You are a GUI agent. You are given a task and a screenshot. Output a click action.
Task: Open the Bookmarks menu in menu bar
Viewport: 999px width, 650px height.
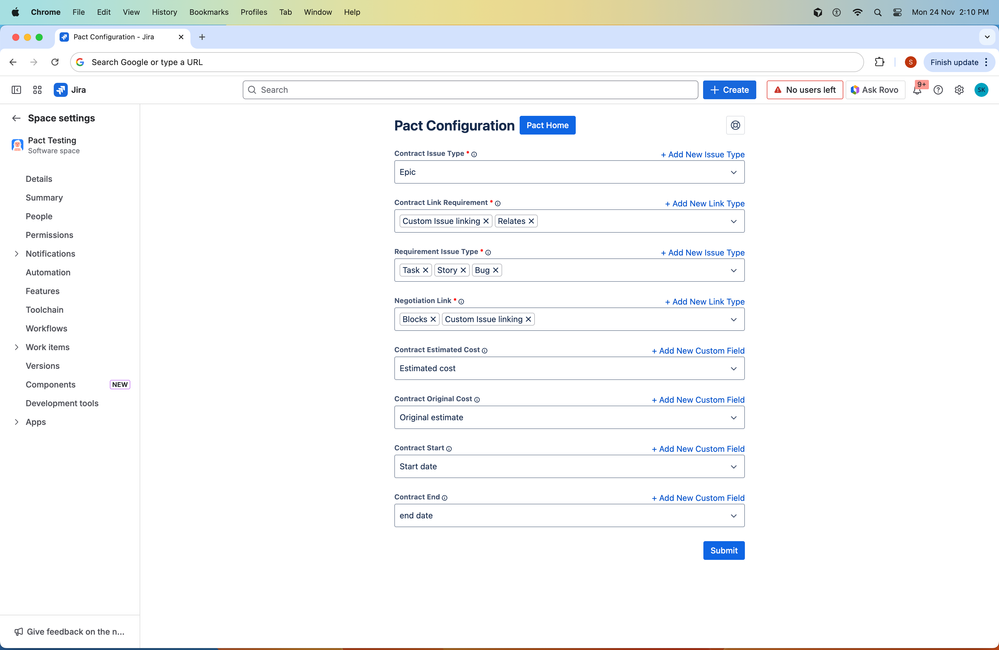[208, 12]
